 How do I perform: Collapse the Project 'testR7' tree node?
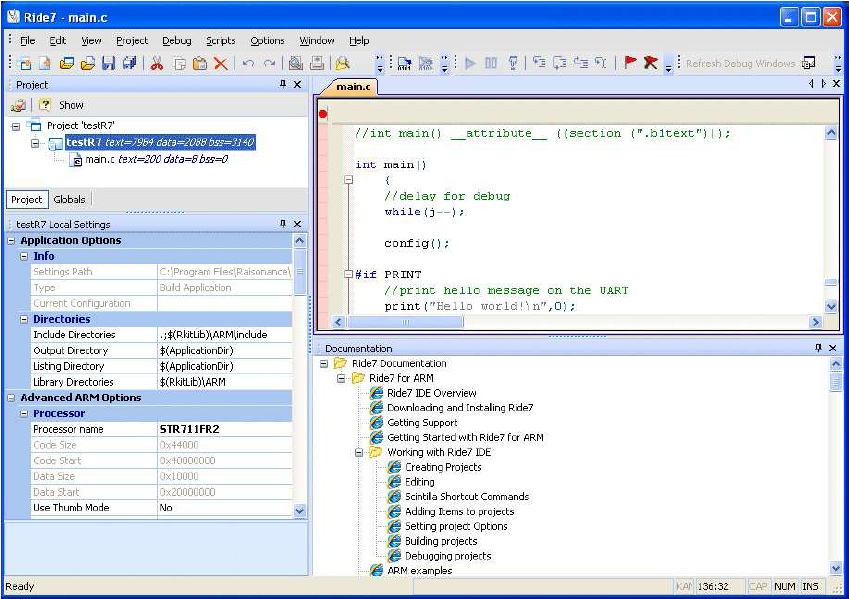click(x=16, y=126)
